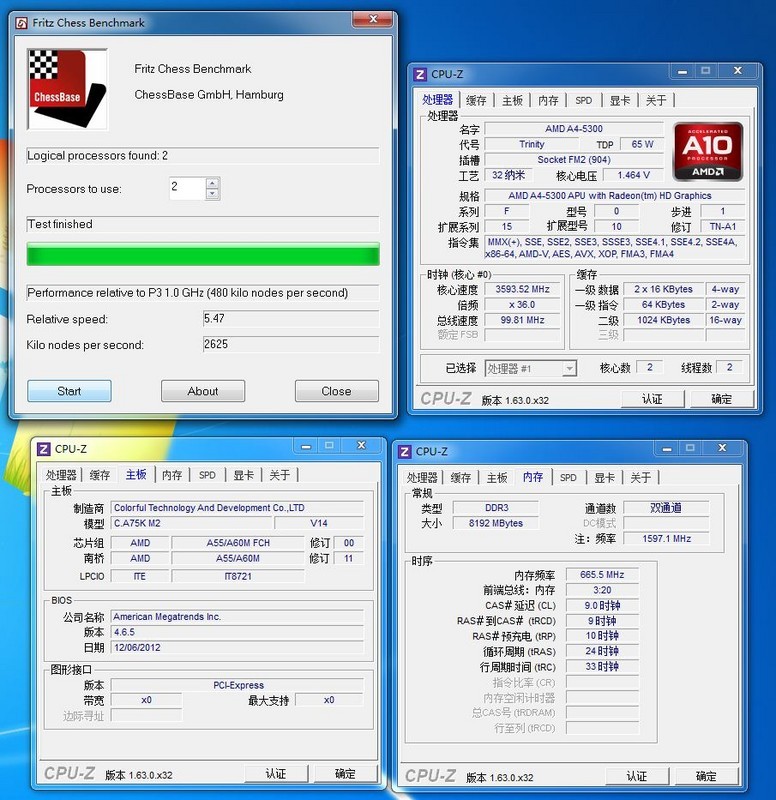Click the Close button in Fritz Benchmark

336,391
